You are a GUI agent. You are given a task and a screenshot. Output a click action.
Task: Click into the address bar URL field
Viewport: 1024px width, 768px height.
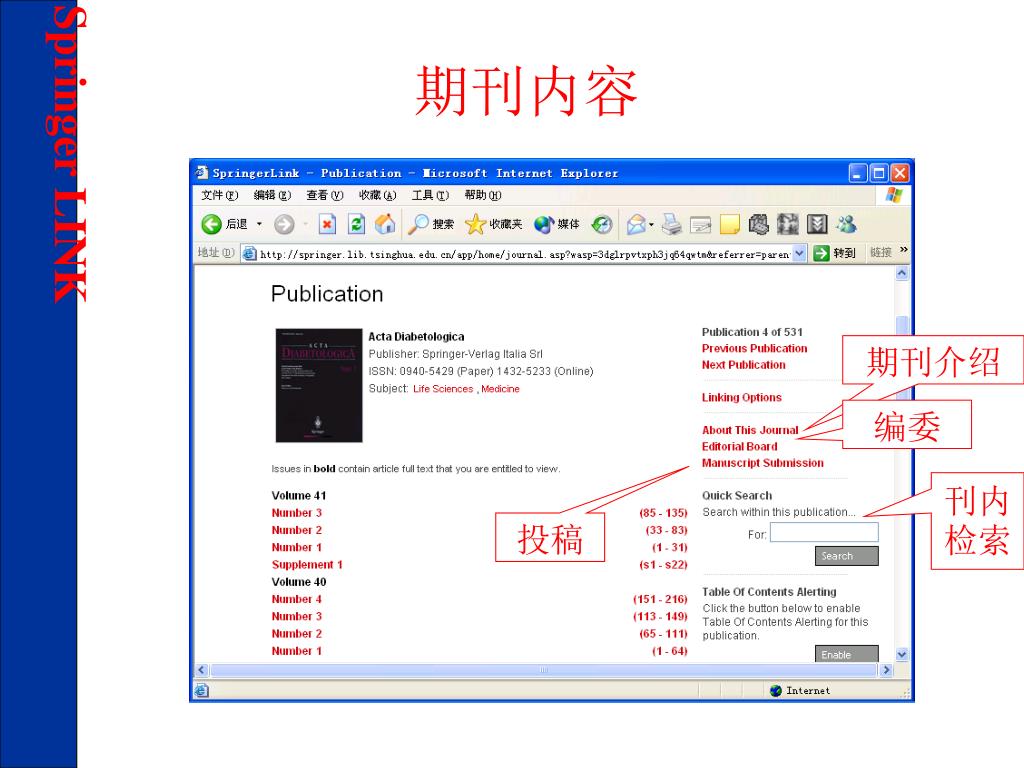pyautogui.click(x=517, y=254)
